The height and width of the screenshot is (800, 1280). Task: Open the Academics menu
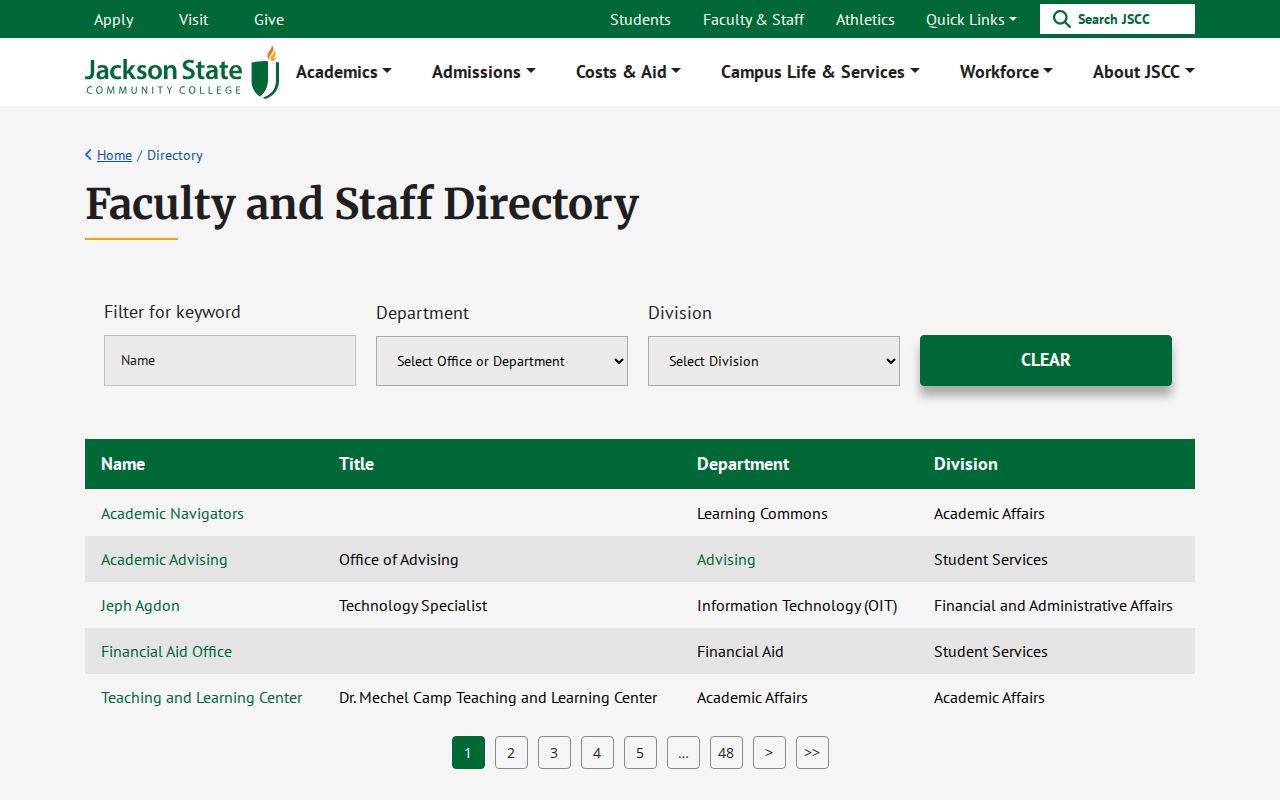coord(343,72)
